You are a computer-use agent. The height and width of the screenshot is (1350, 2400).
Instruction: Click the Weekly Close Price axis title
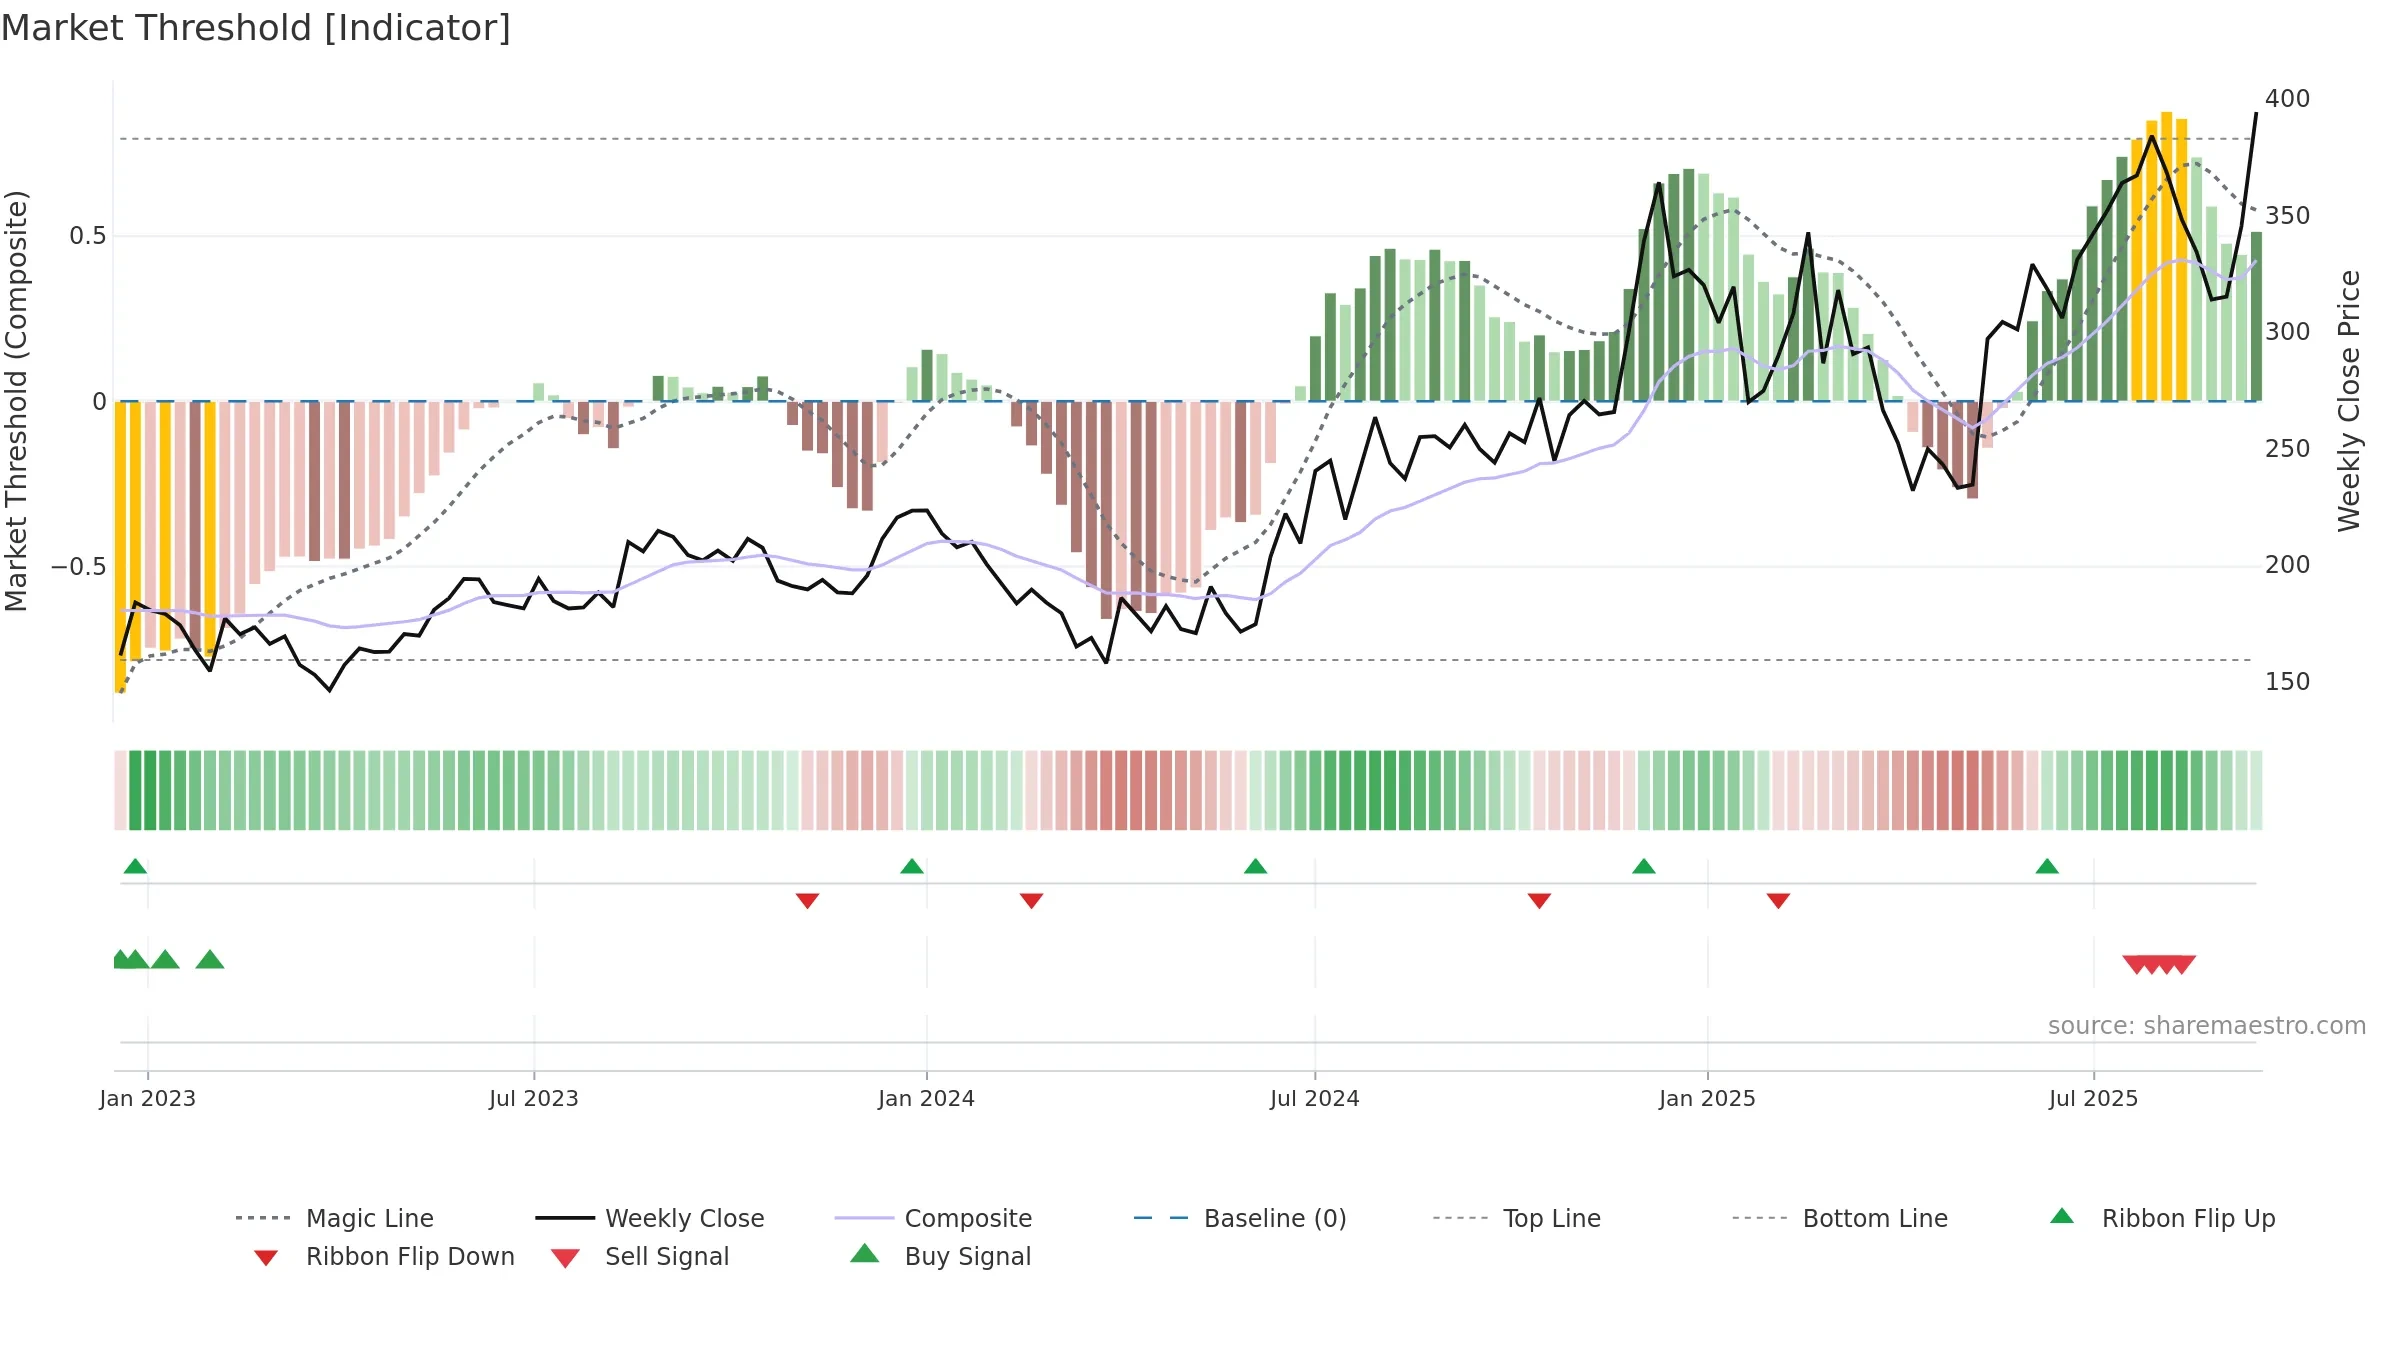click(2349, 400)
